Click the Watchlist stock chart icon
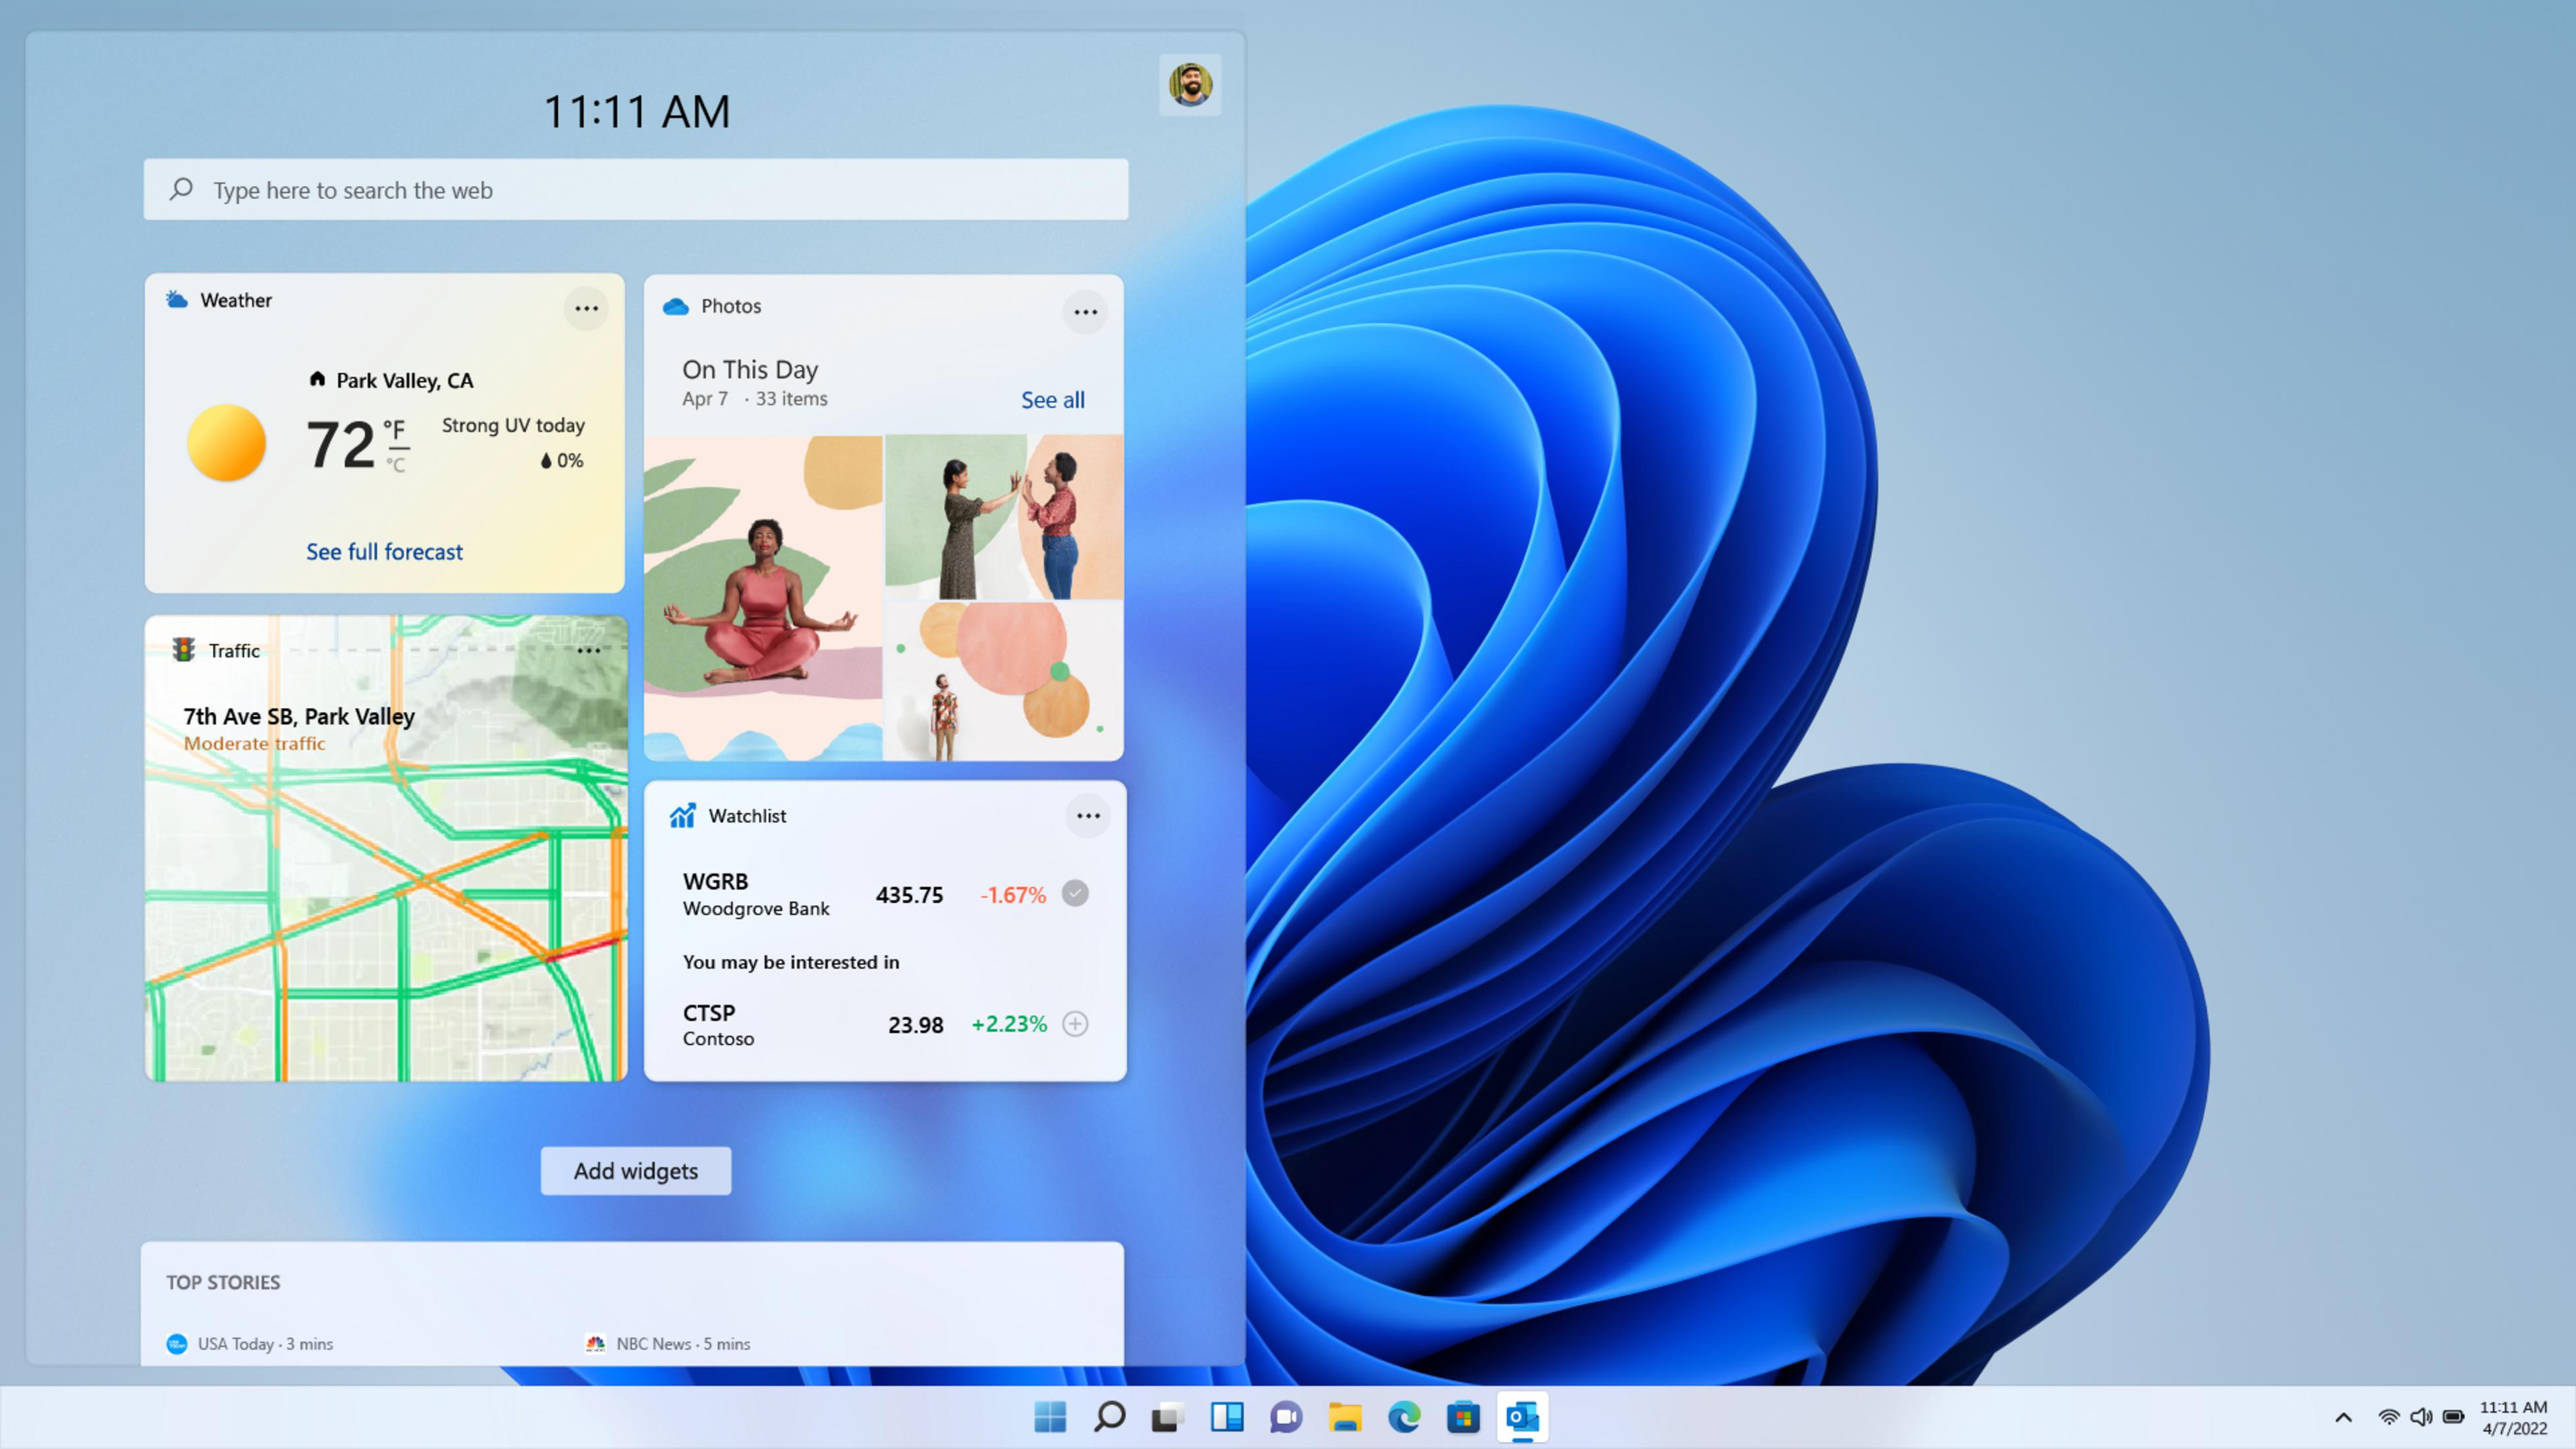 684,815
